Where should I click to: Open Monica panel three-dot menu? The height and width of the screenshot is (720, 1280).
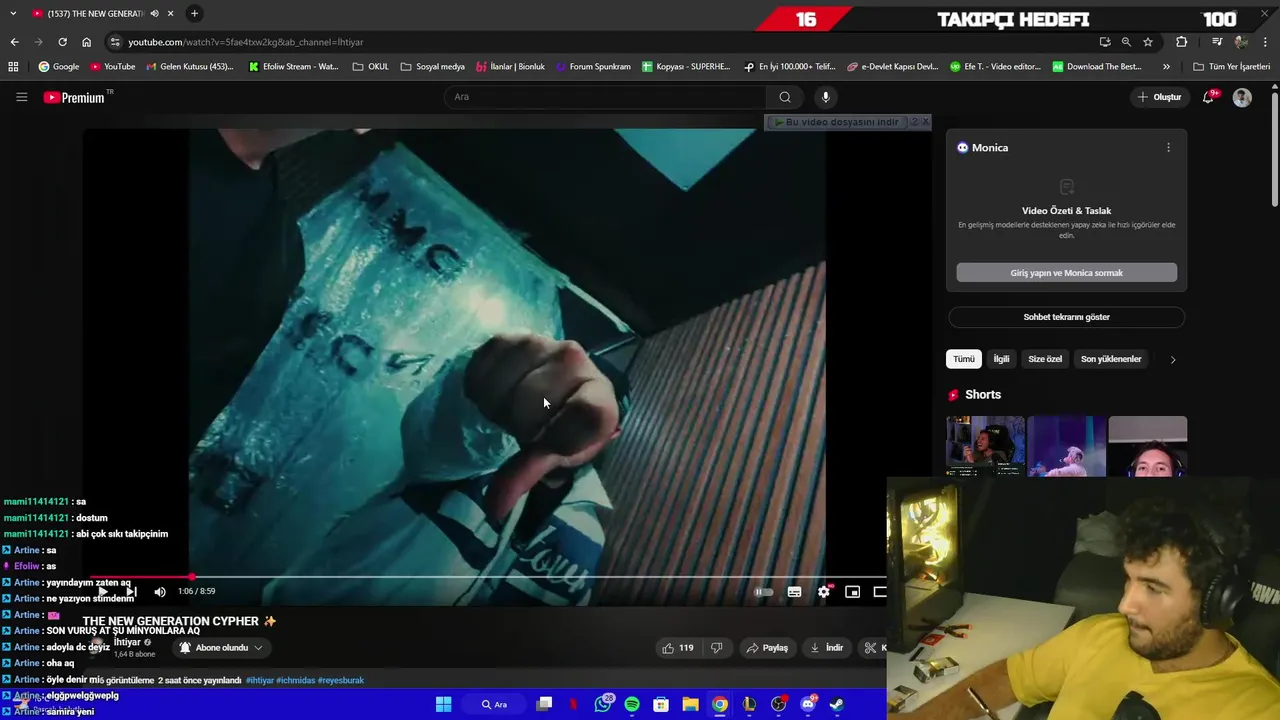pyautogui.click(x=1168, y=147)
